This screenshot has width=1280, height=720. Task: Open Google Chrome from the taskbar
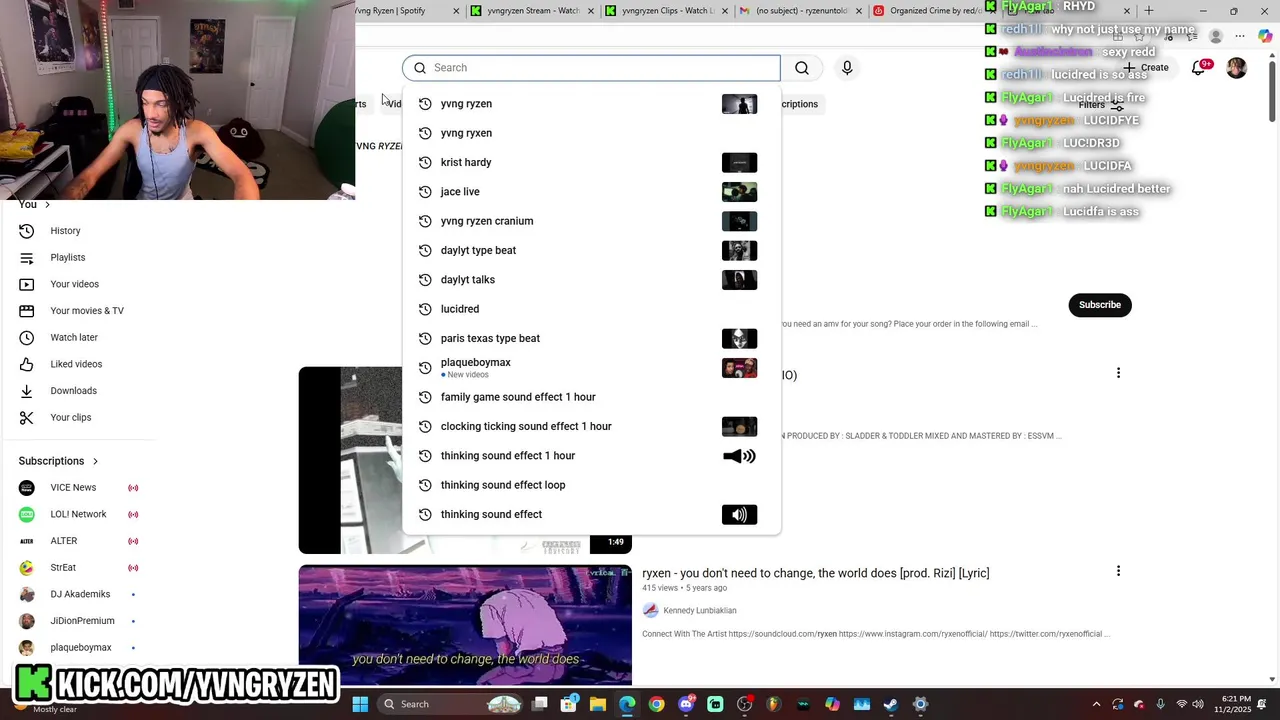(656, 704)
